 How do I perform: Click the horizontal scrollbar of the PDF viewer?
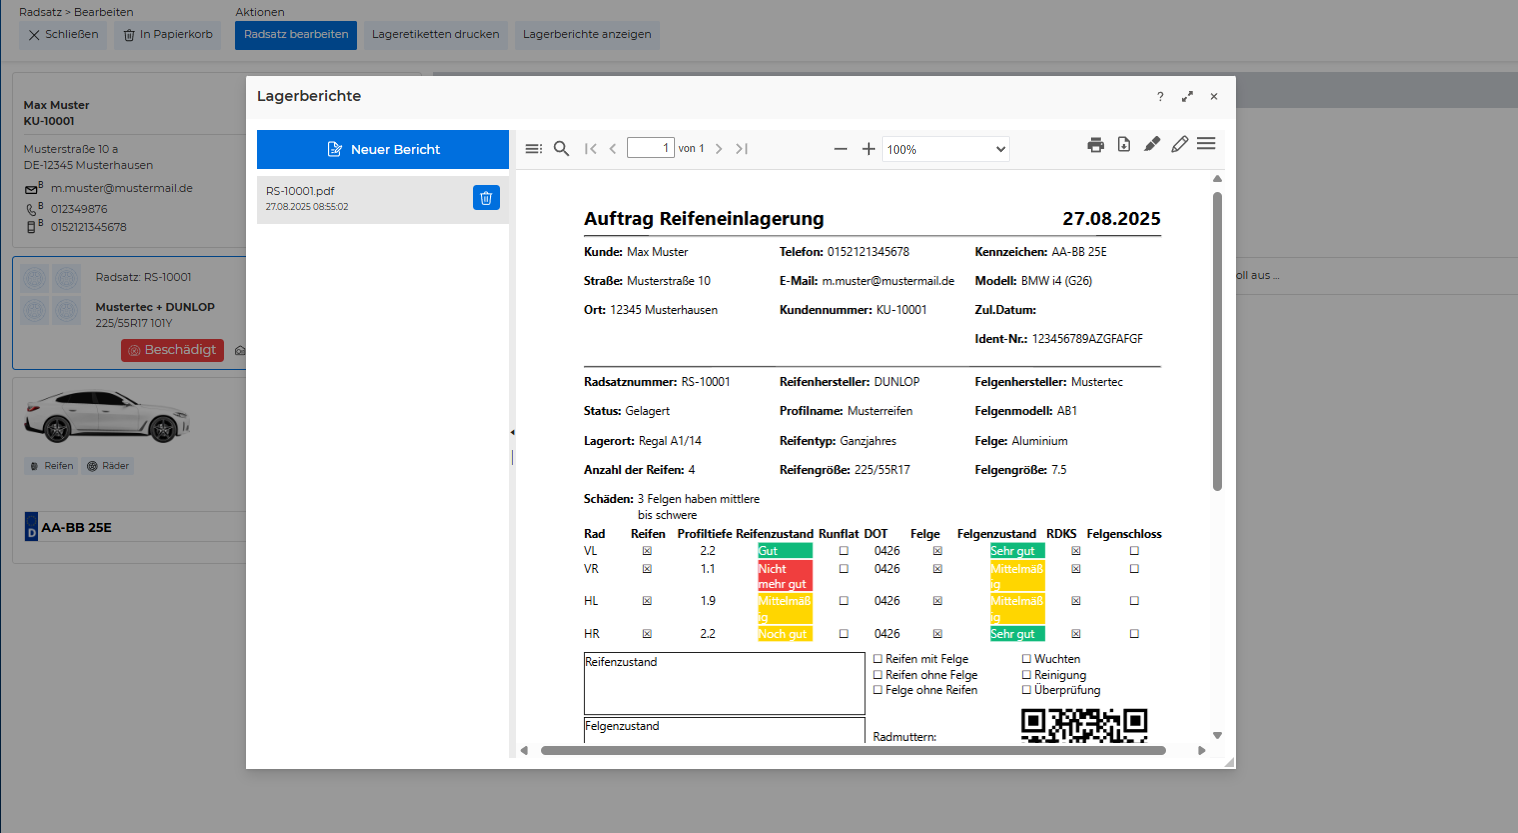pyautogui.click(x=853, y=750)
